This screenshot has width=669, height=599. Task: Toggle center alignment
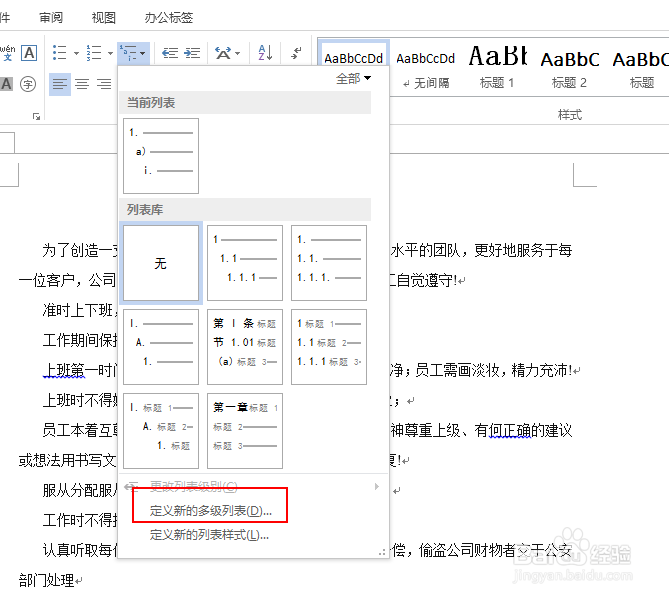pos(82,84)
